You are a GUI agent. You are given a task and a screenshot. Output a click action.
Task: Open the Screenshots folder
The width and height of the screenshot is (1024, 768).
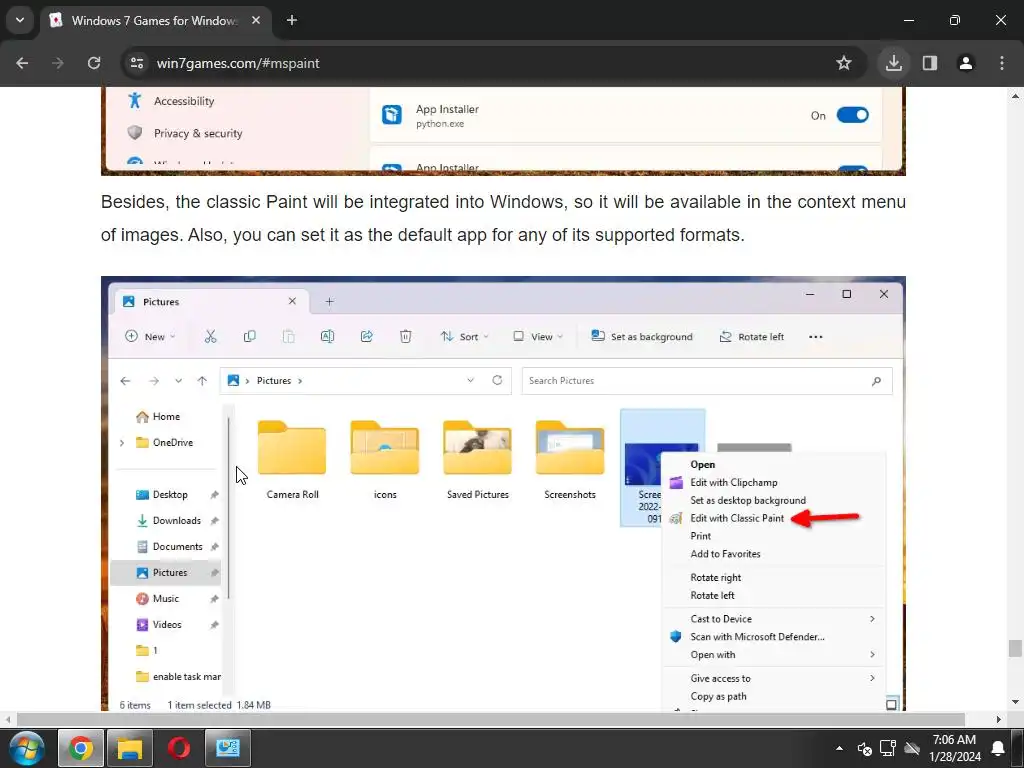pos(570,460)
